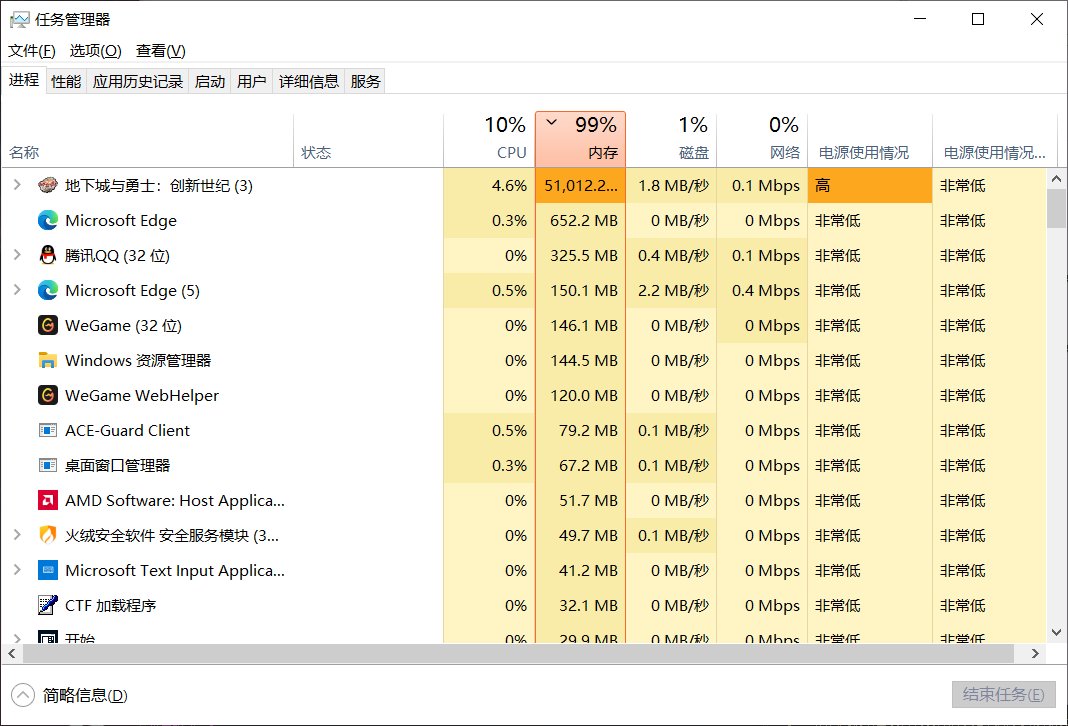
Task: Sort by the 内存 99% column header
Action: (580, 140)
